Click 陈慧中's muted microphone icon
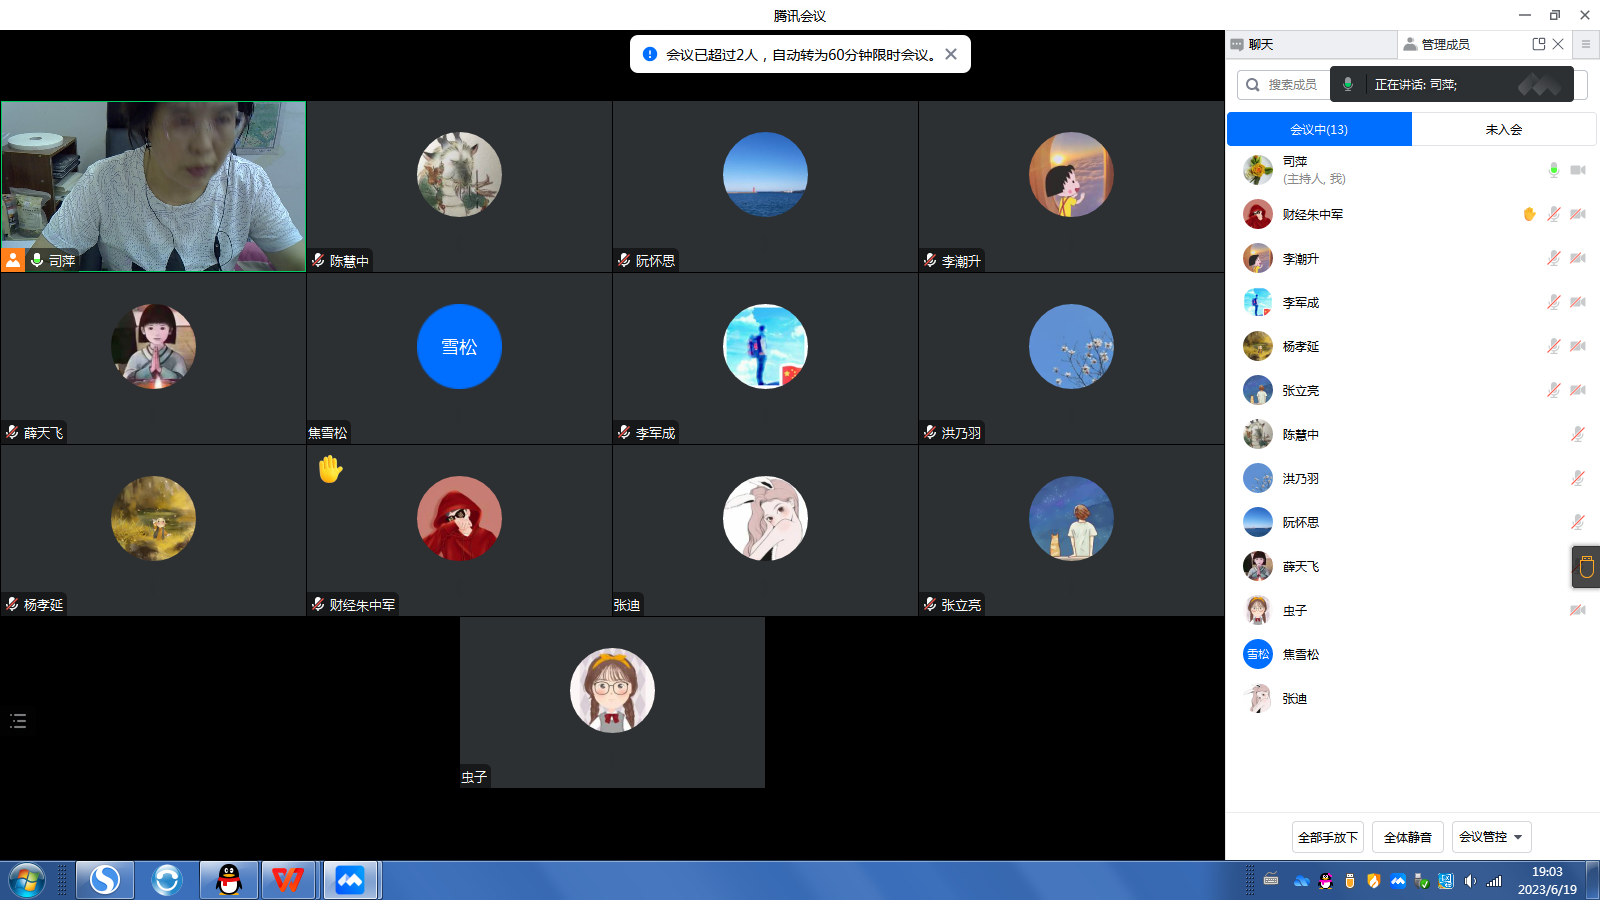Screen dimensions: 1600x900 coord(1578,434)
